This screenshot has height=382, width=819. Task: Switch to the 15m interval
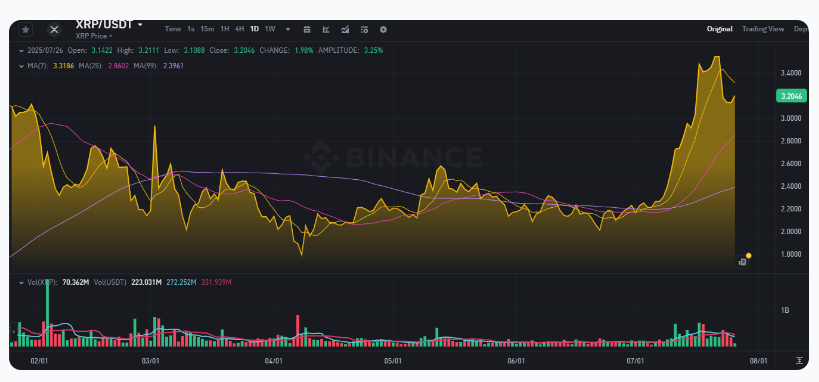click(x=207, y=29)
